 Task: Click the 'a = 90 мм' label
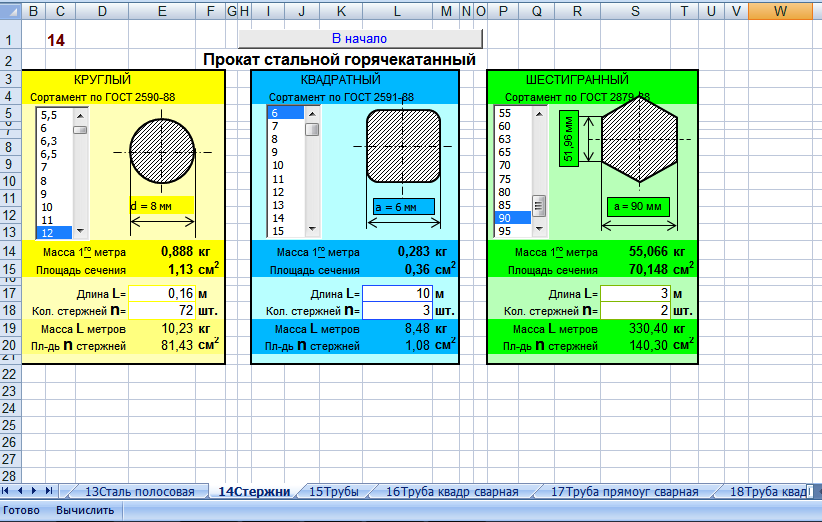click(638, 206)
